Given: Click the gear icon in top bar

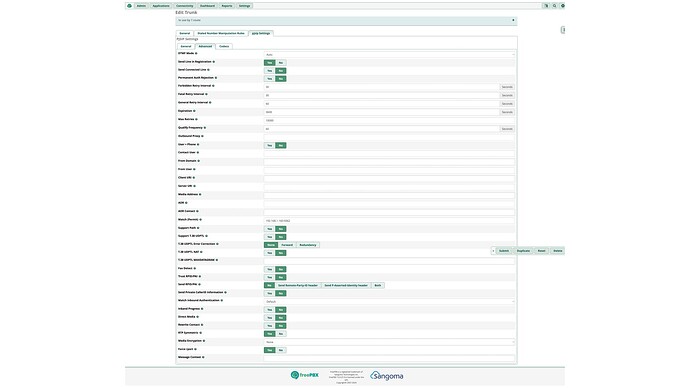Looking at the screenshot, I should [x=562, y=6].
